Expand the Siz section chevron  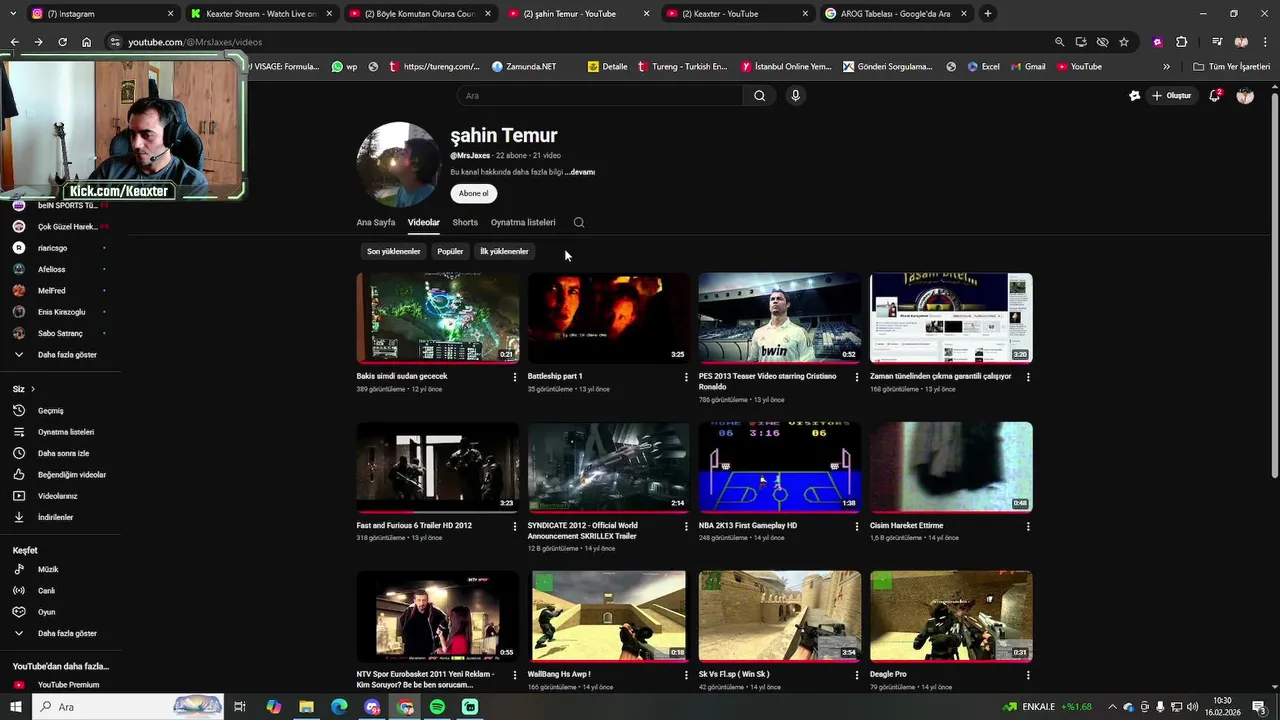click(32, 389)
